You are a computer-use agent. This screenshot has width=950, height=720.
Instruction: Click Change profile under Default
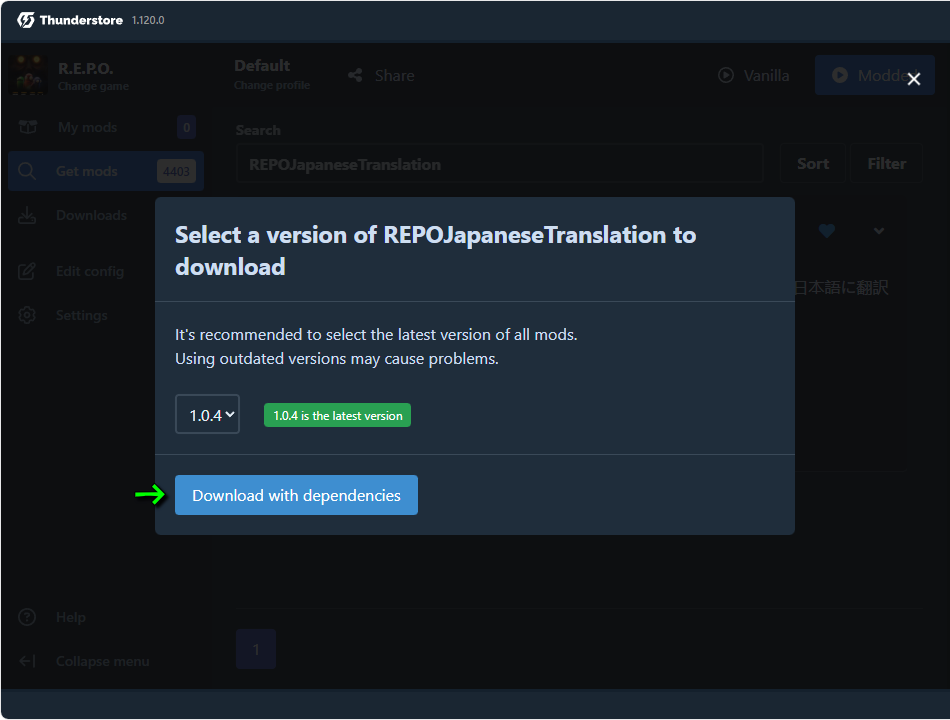pos(272,85)
